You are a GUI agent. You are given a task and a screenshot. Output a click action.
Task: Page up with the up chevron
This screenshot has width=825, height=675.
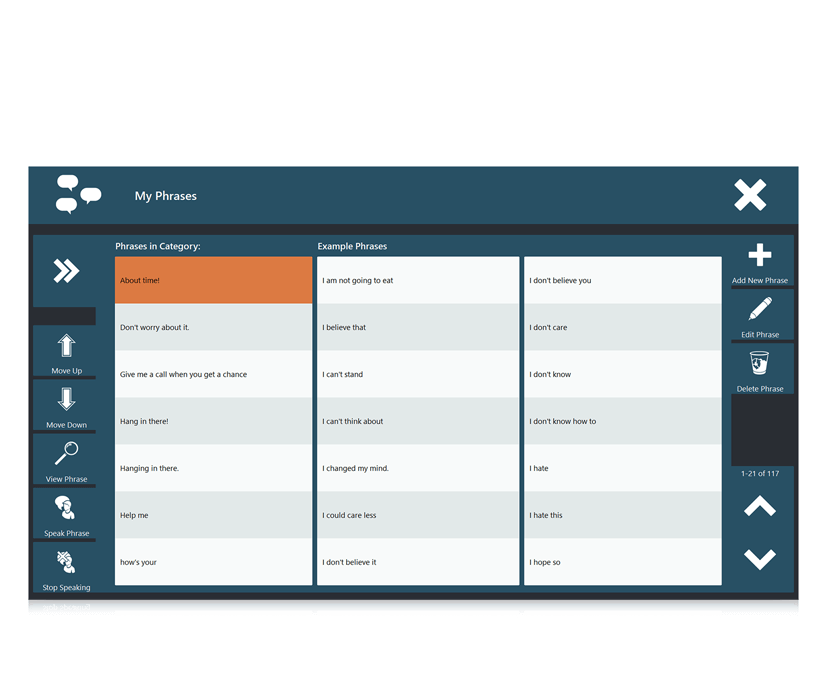(760, 507)
